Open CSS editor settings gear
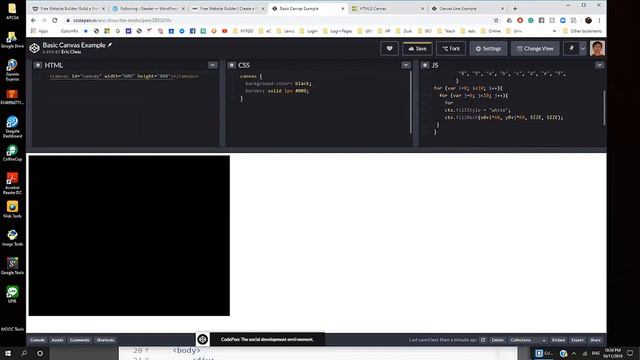This screenshot has width=640, height=360. [231, 65]
